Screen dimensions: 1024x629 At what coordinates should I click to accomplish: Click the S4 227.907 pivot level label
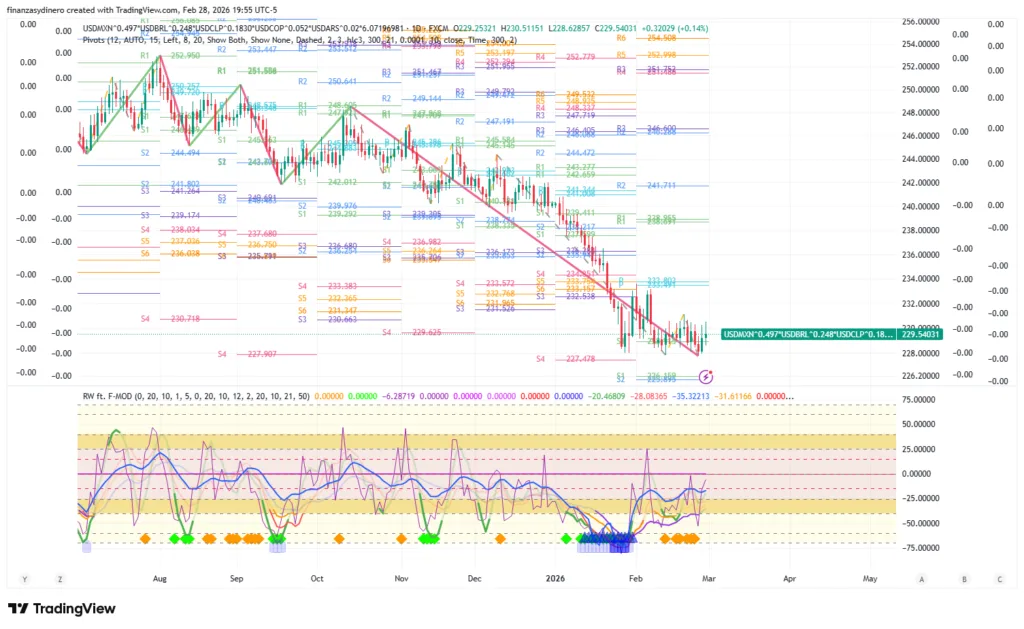pyautogui.click(x=248, y=353)
